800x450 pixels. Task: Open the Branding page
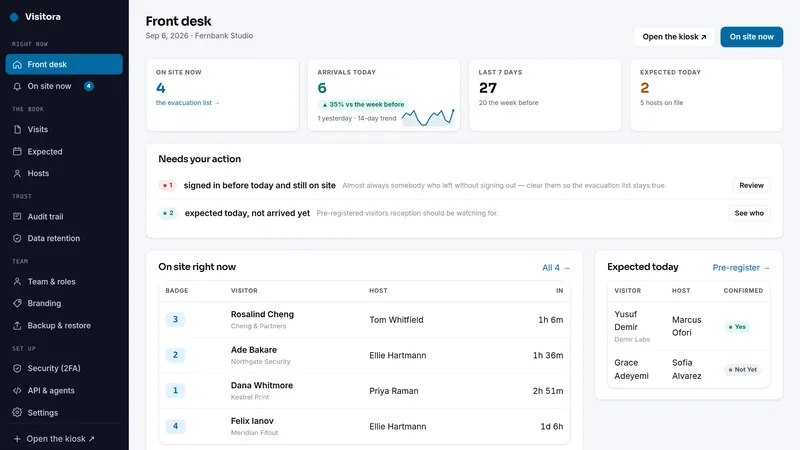[64, 303]
